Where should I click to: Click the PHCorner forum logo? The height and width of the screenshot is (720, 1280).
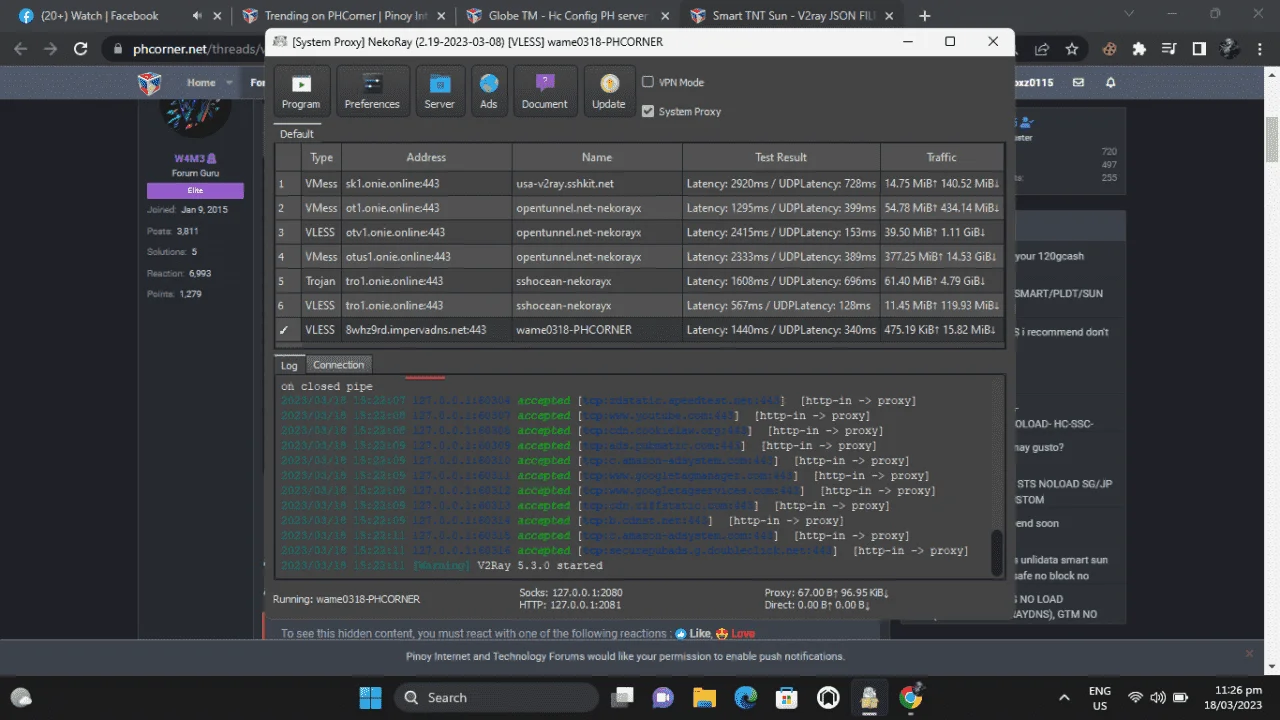pyautogui.click(x=150, y=83)
